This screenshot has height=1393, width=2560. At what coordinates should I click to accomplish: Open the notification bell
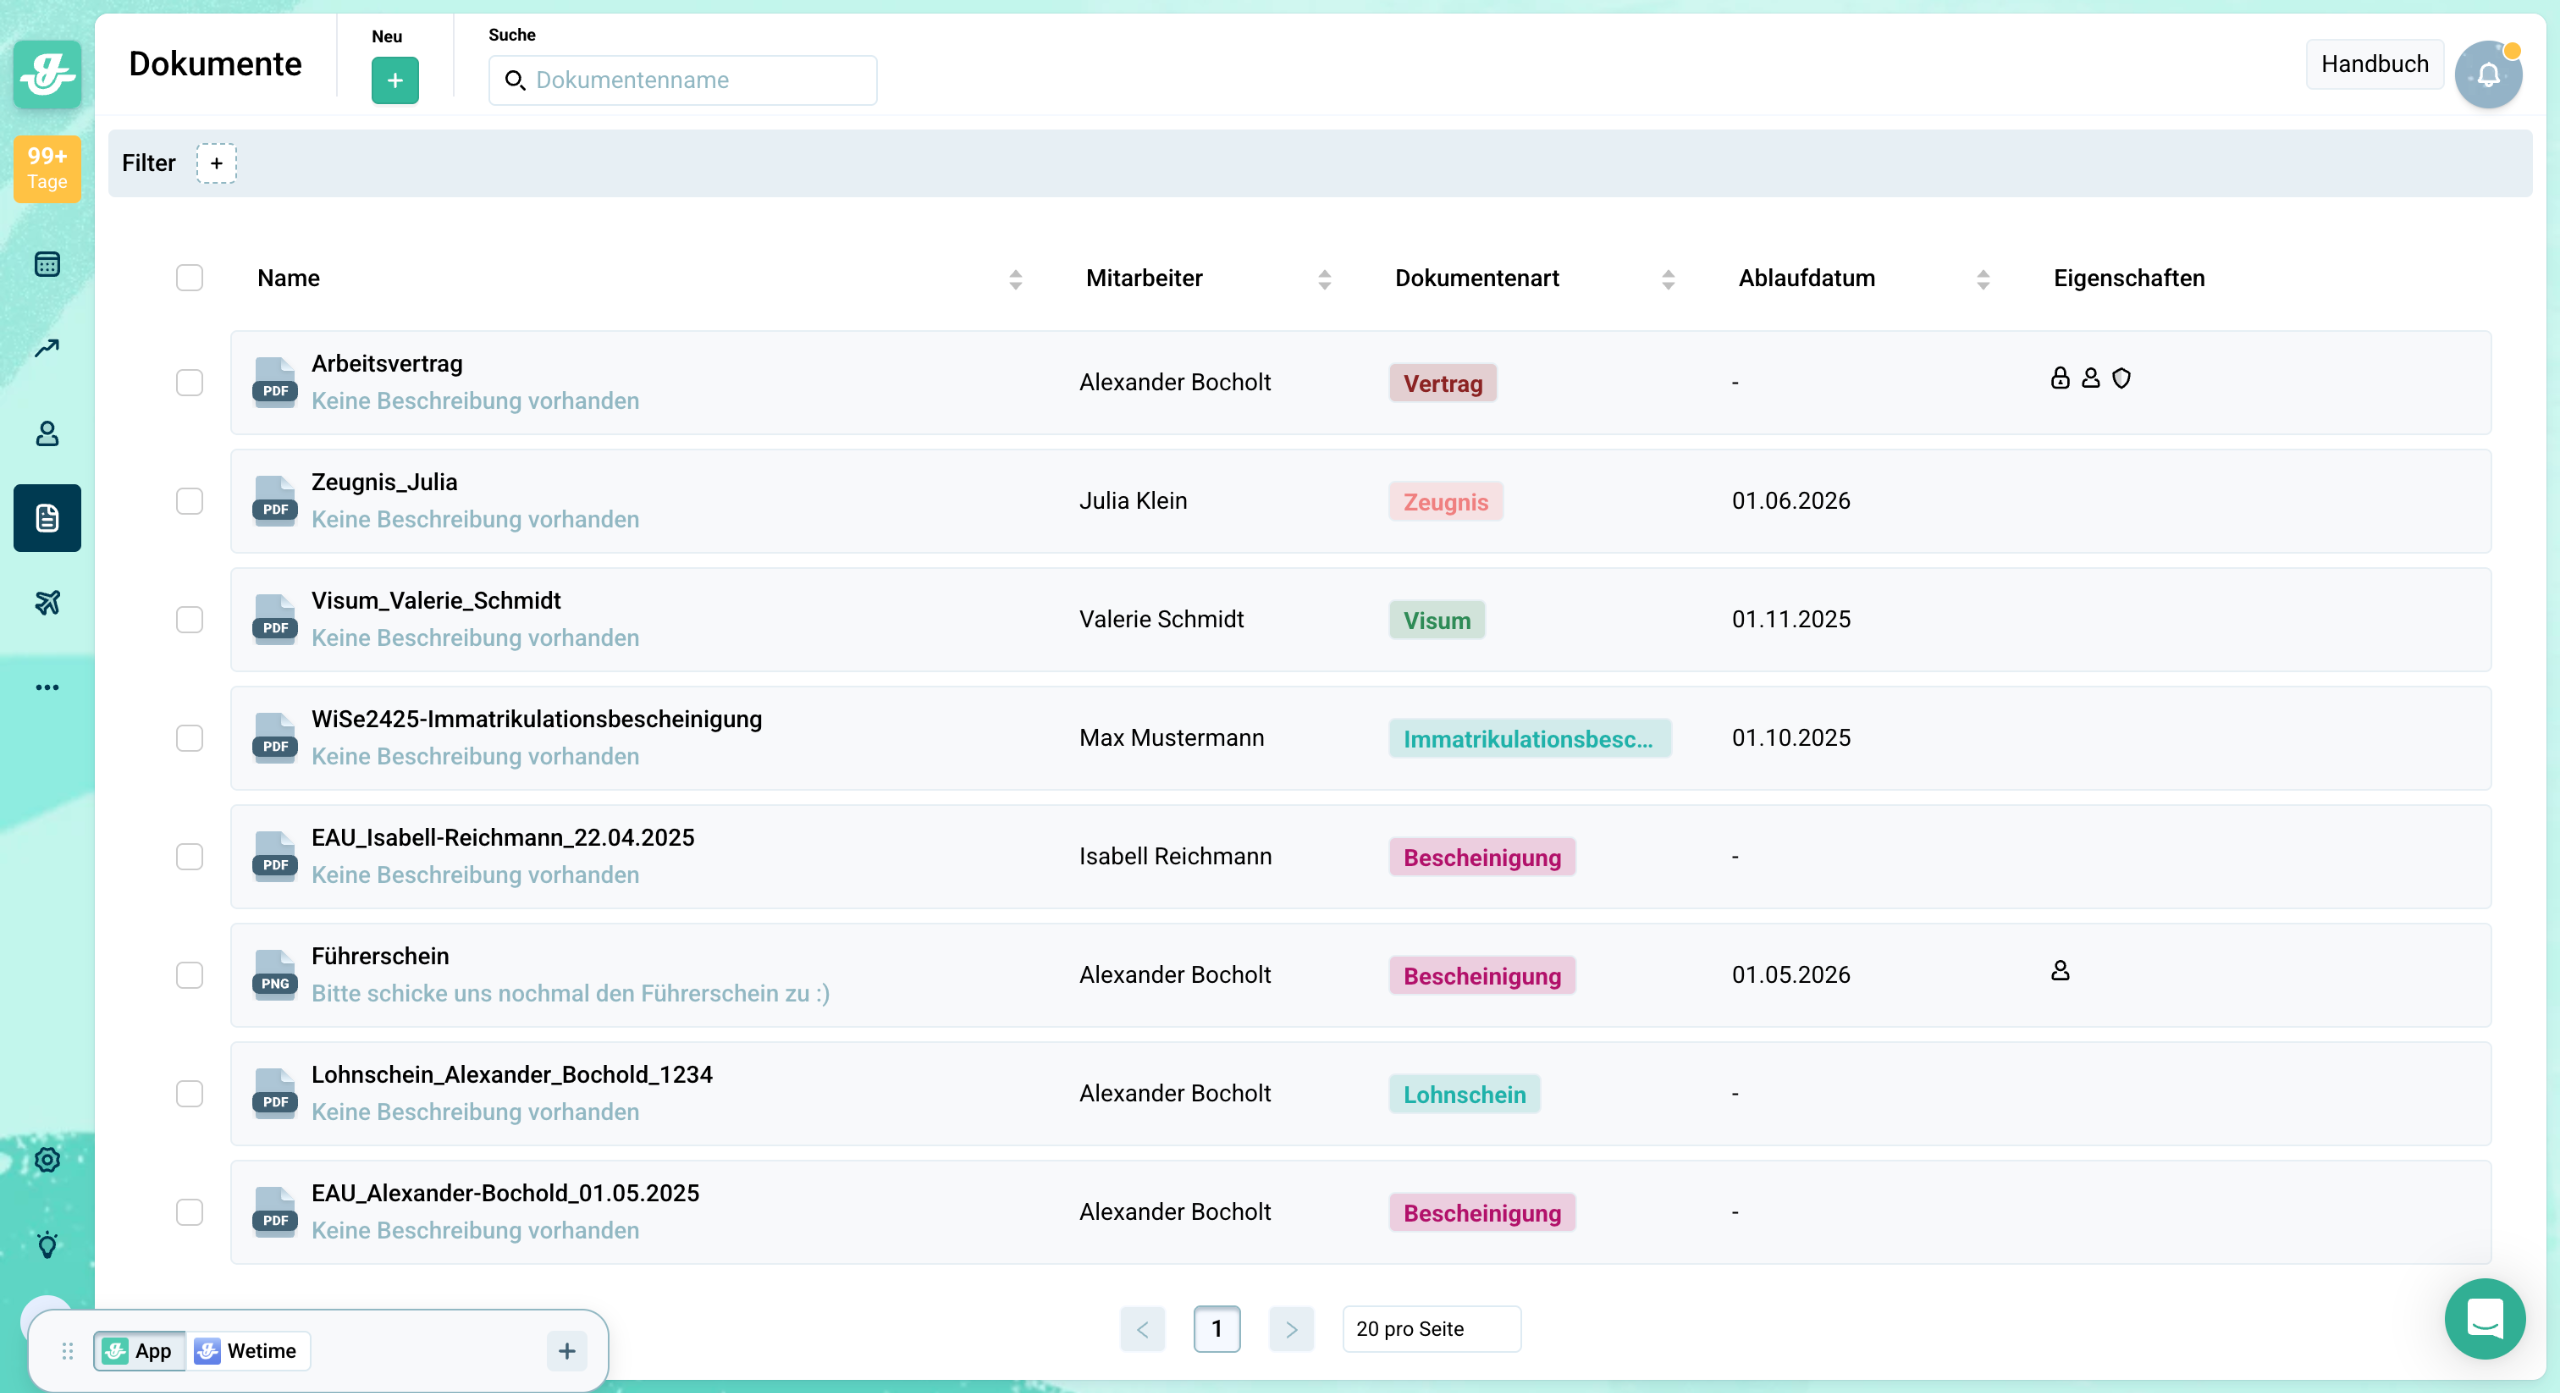[x=2488, y=75]
